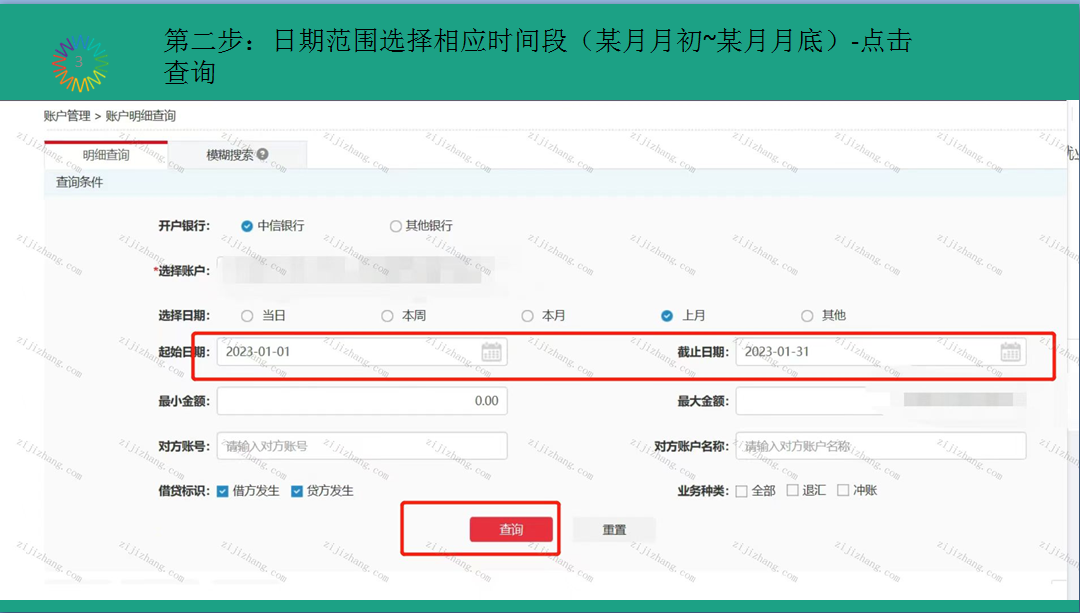Open the calendar picker for 起始日期
Viewport: 1080px width, 613px height.
click(491, 352)
